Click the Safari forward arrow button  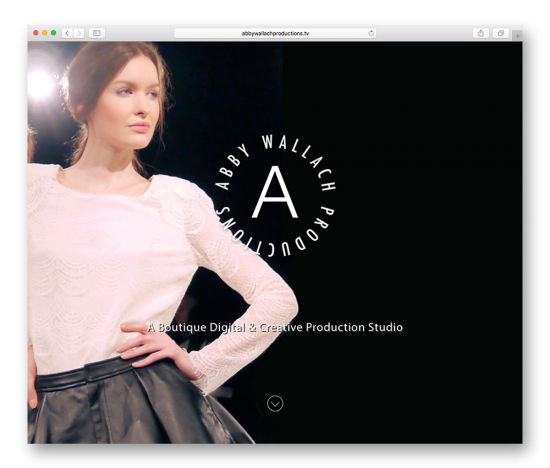(79, 33)
